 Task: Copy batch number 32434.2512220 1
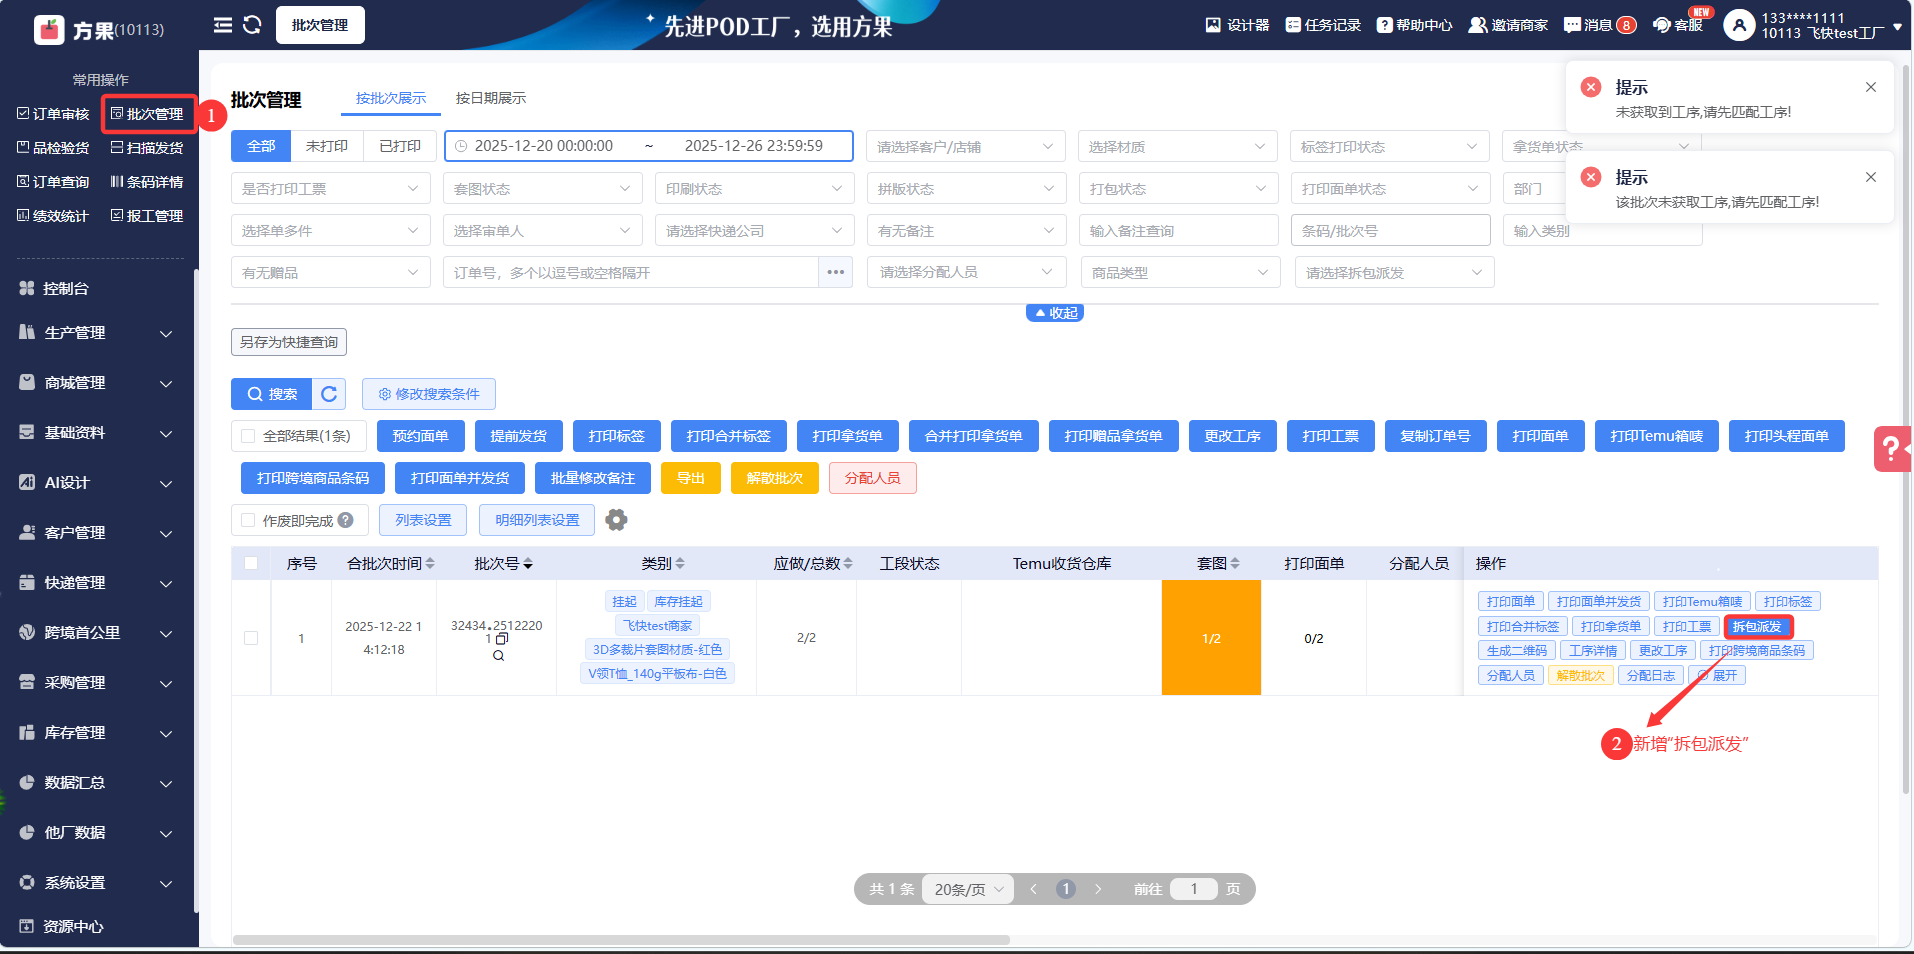coord(502,638)
